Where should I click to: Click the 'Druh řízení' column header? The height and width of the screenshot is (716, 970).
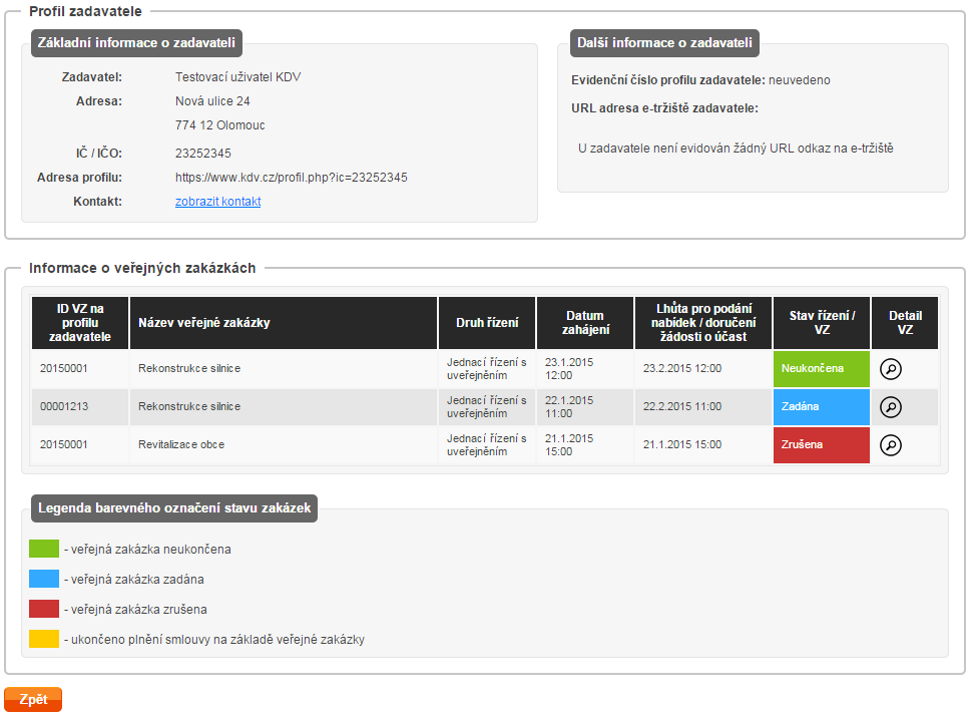click(x=487, y=323)
